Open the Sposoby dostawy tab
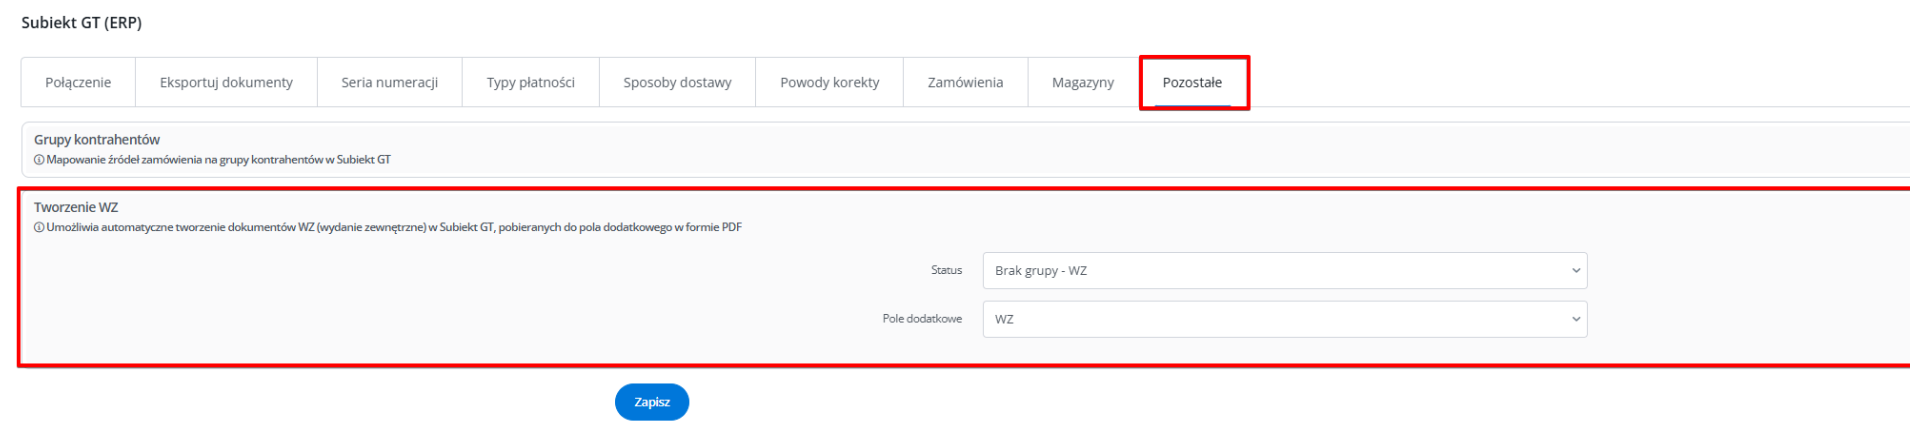This screenshot has height=430, width=1910. (x=677, y=82)
